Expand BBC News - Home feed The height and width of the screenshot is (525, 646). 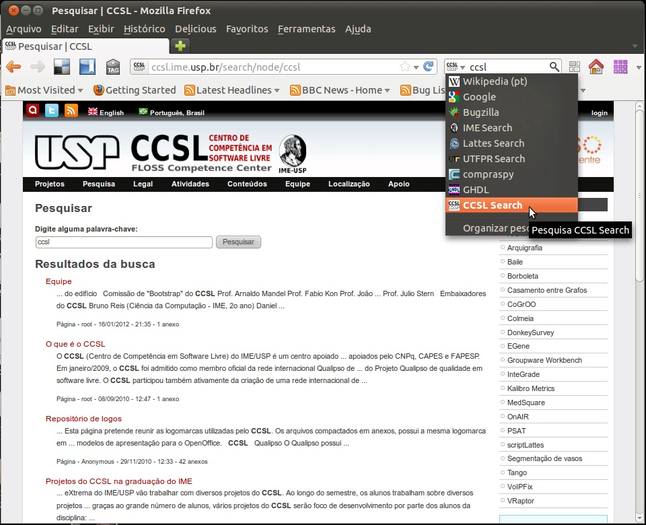340,90
